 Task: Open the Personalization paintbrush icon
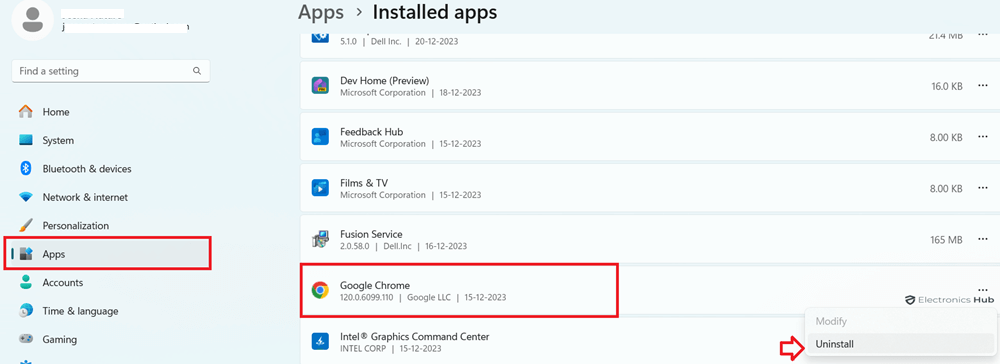(x=26, y=225)
